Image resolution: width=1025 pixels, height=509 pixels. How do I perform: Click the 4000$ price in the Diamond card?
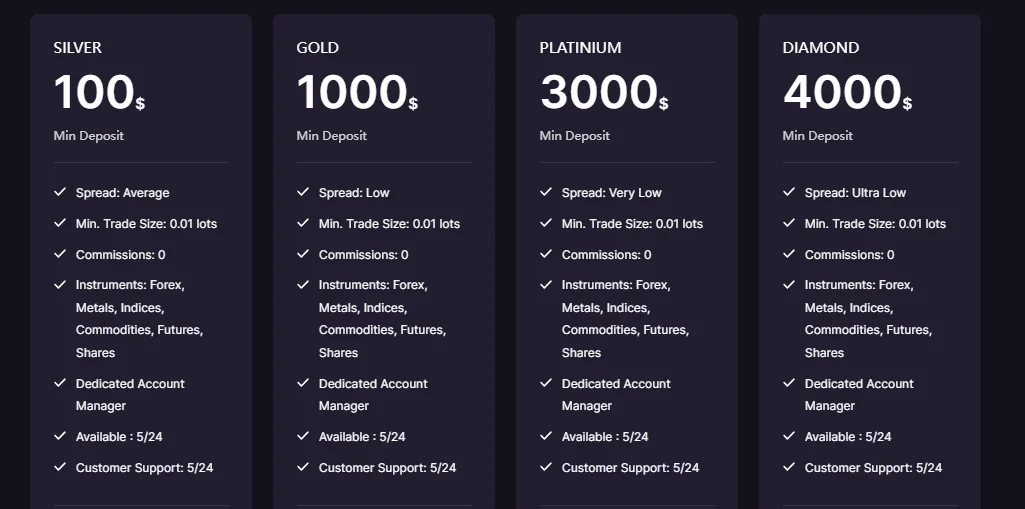tap(846, 94)
